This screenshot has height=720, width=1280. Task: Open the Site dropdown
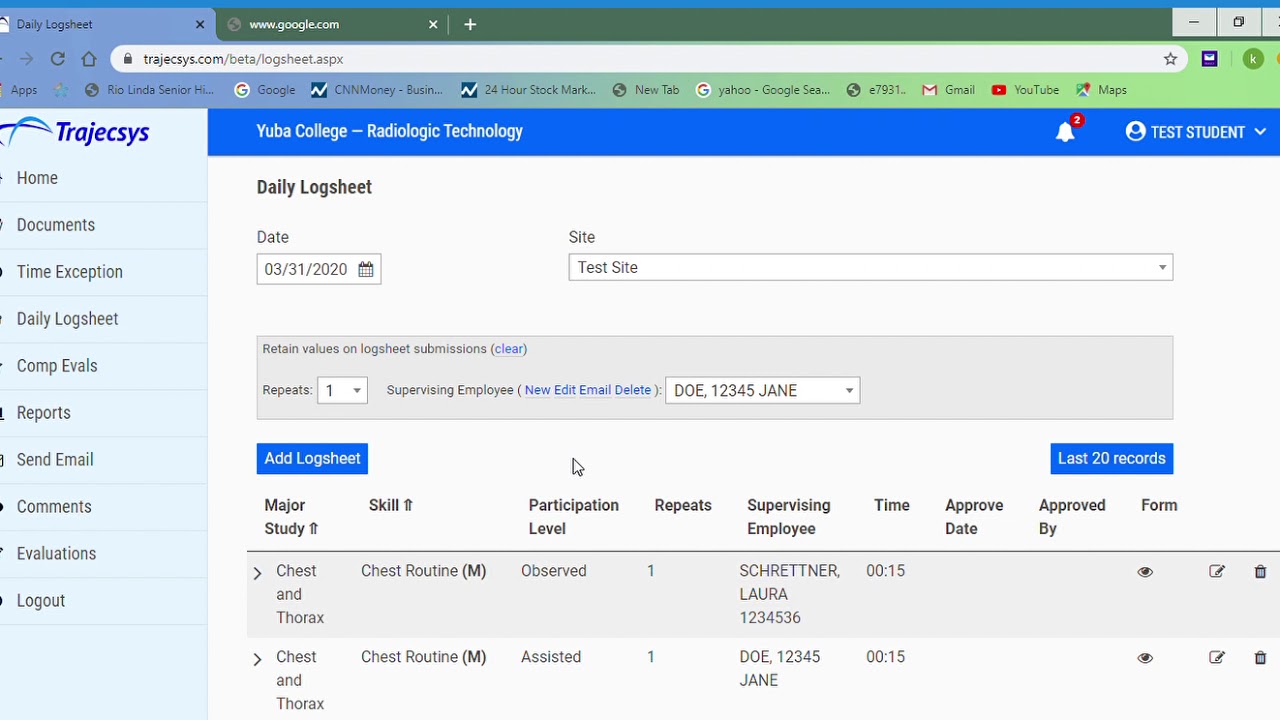[x=870, y=268]
